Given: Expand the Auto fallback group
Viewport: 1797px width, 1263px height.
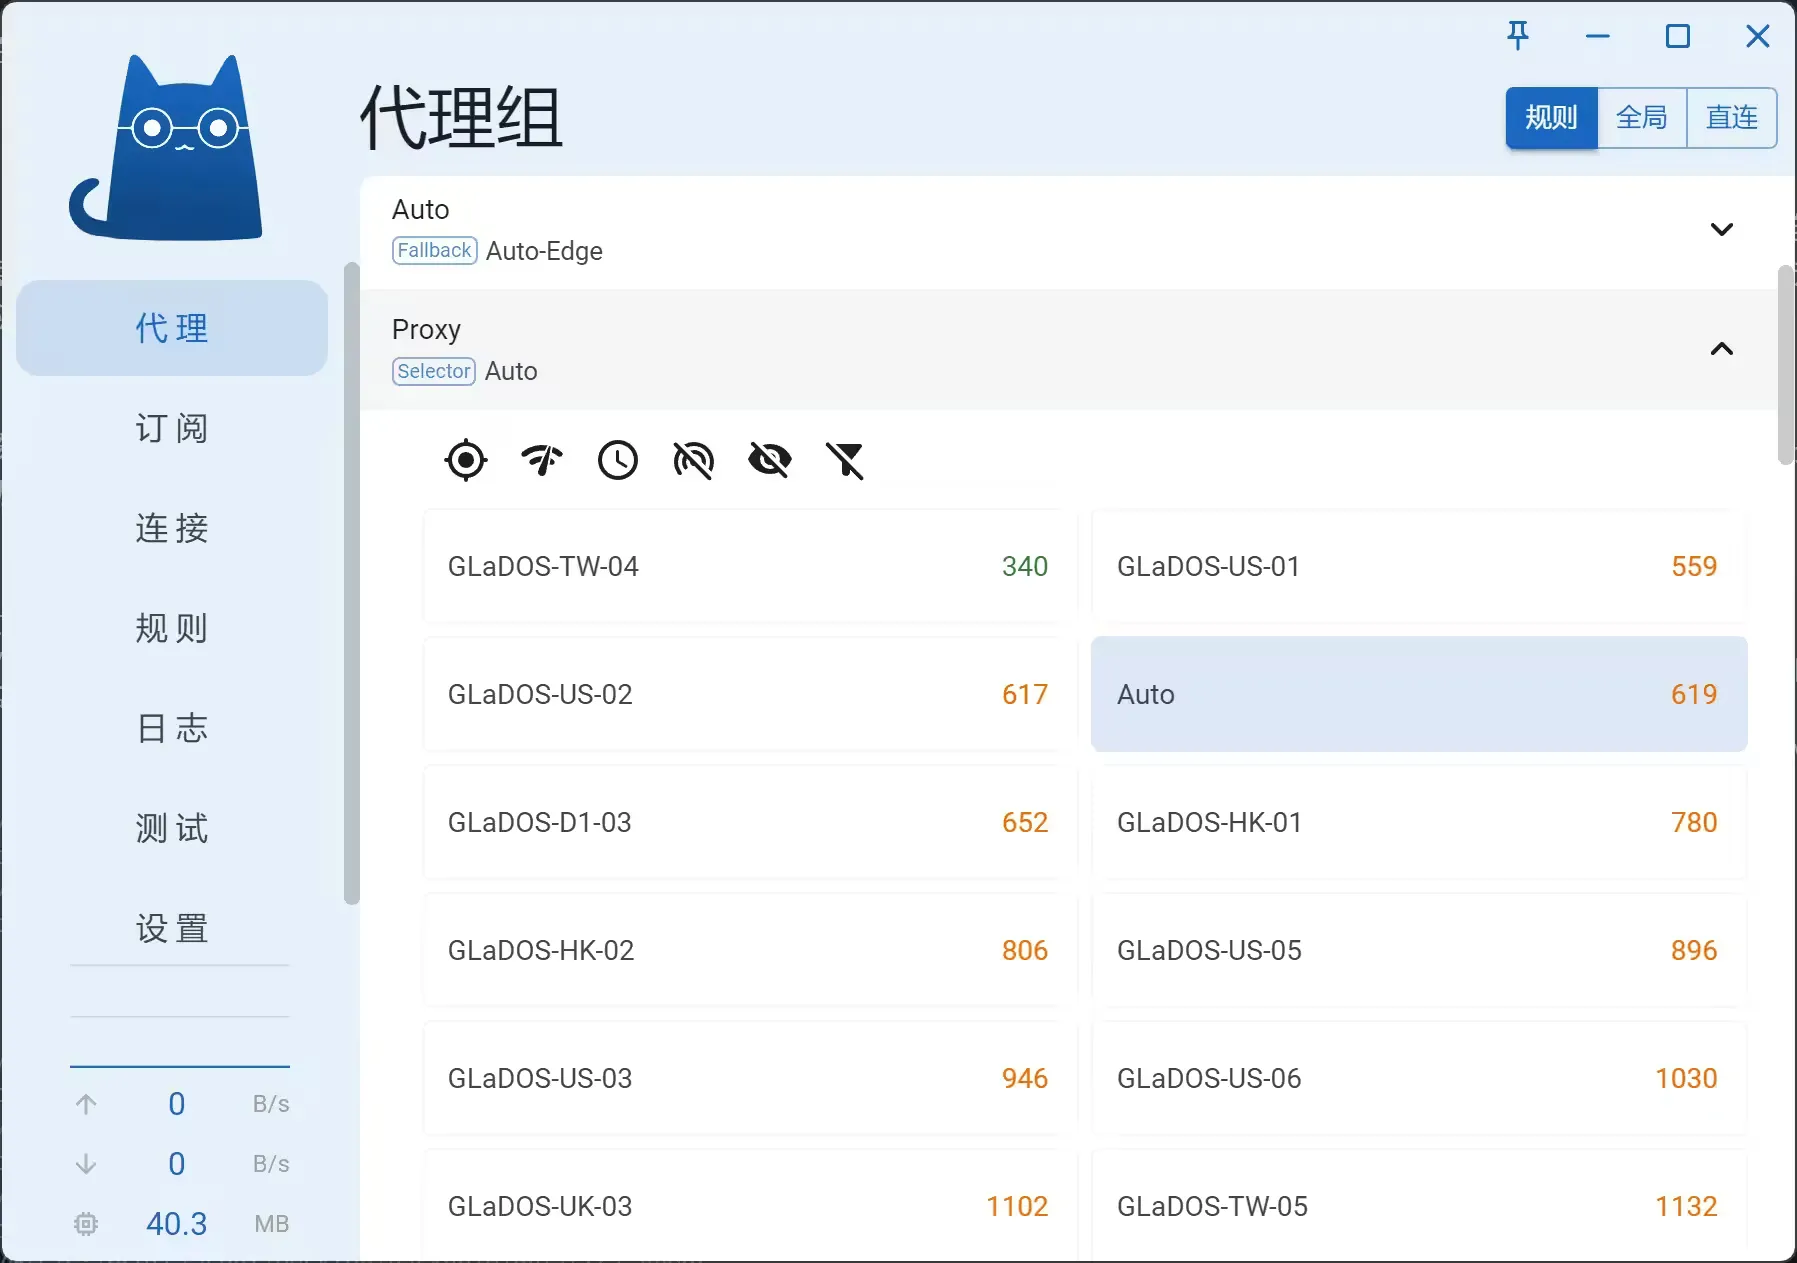Looking at the screenshot, I should pyautogui.click(x=1721, y=230).
